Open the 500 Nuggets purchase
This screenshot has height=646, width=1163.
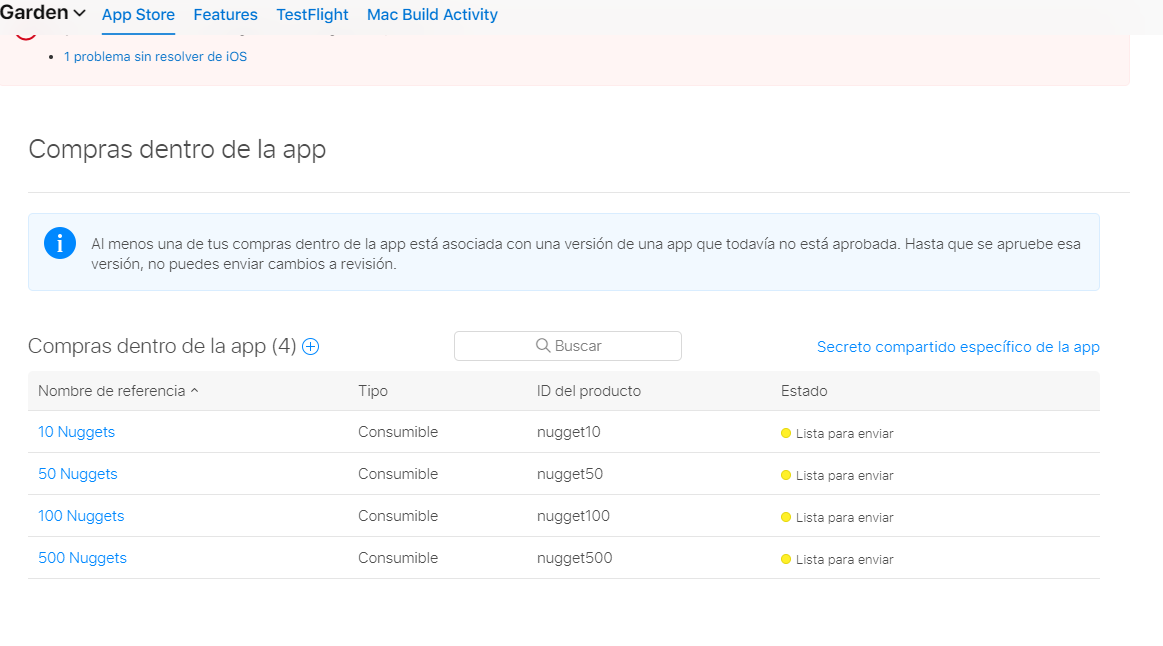coord(82,558)
